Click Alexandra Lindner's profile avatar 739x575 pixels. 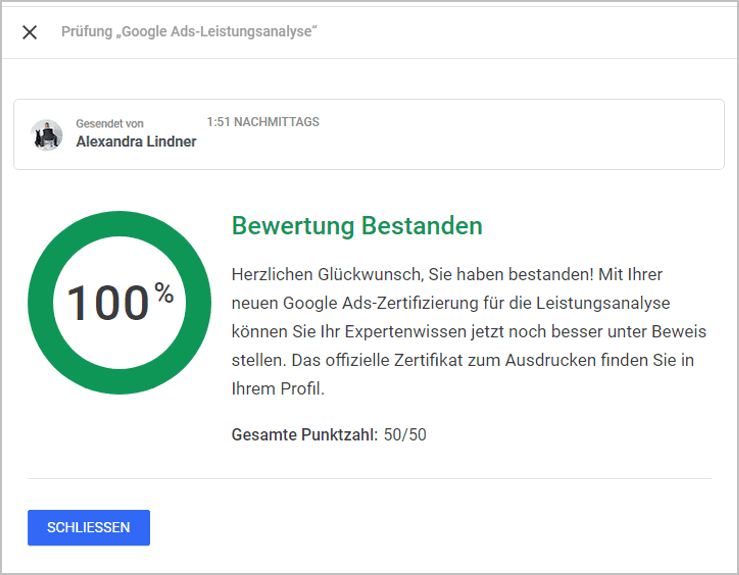coord(47,135)
